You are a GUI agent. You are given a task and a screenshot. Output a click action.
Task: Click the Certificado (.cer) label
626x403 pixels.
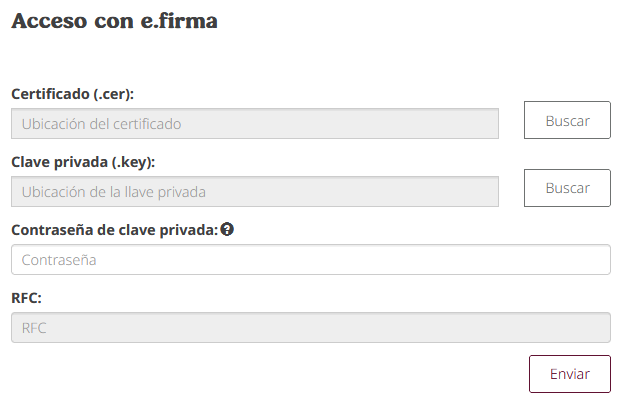coord(73,94)
